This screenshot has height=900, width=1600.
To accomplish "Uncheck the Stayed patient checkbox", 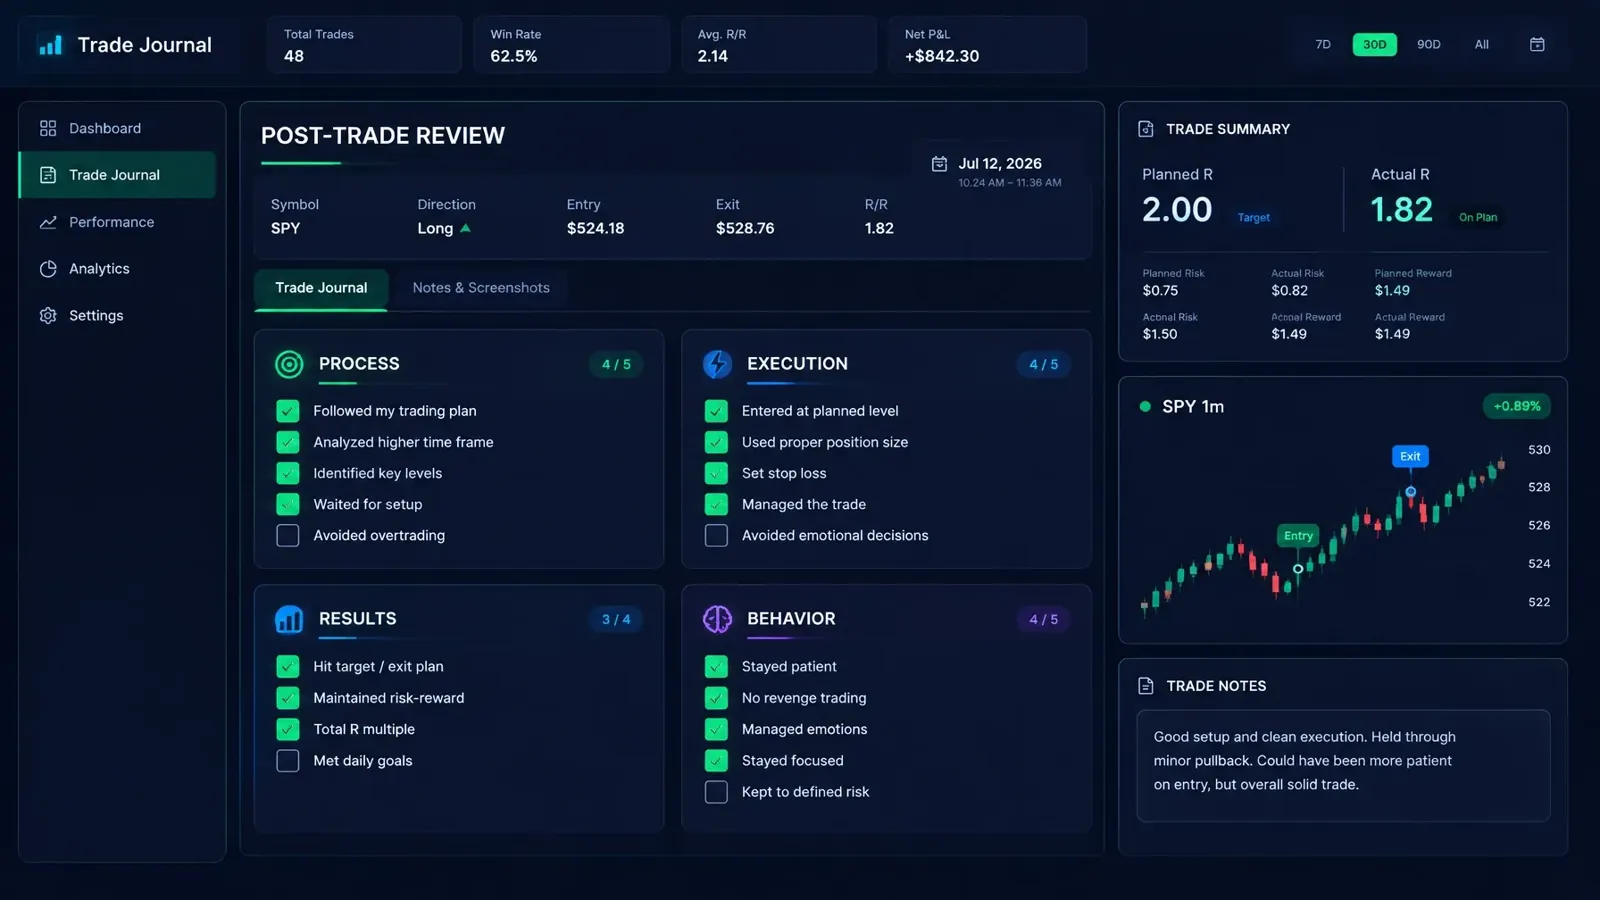I will click(x=716, y=667).
